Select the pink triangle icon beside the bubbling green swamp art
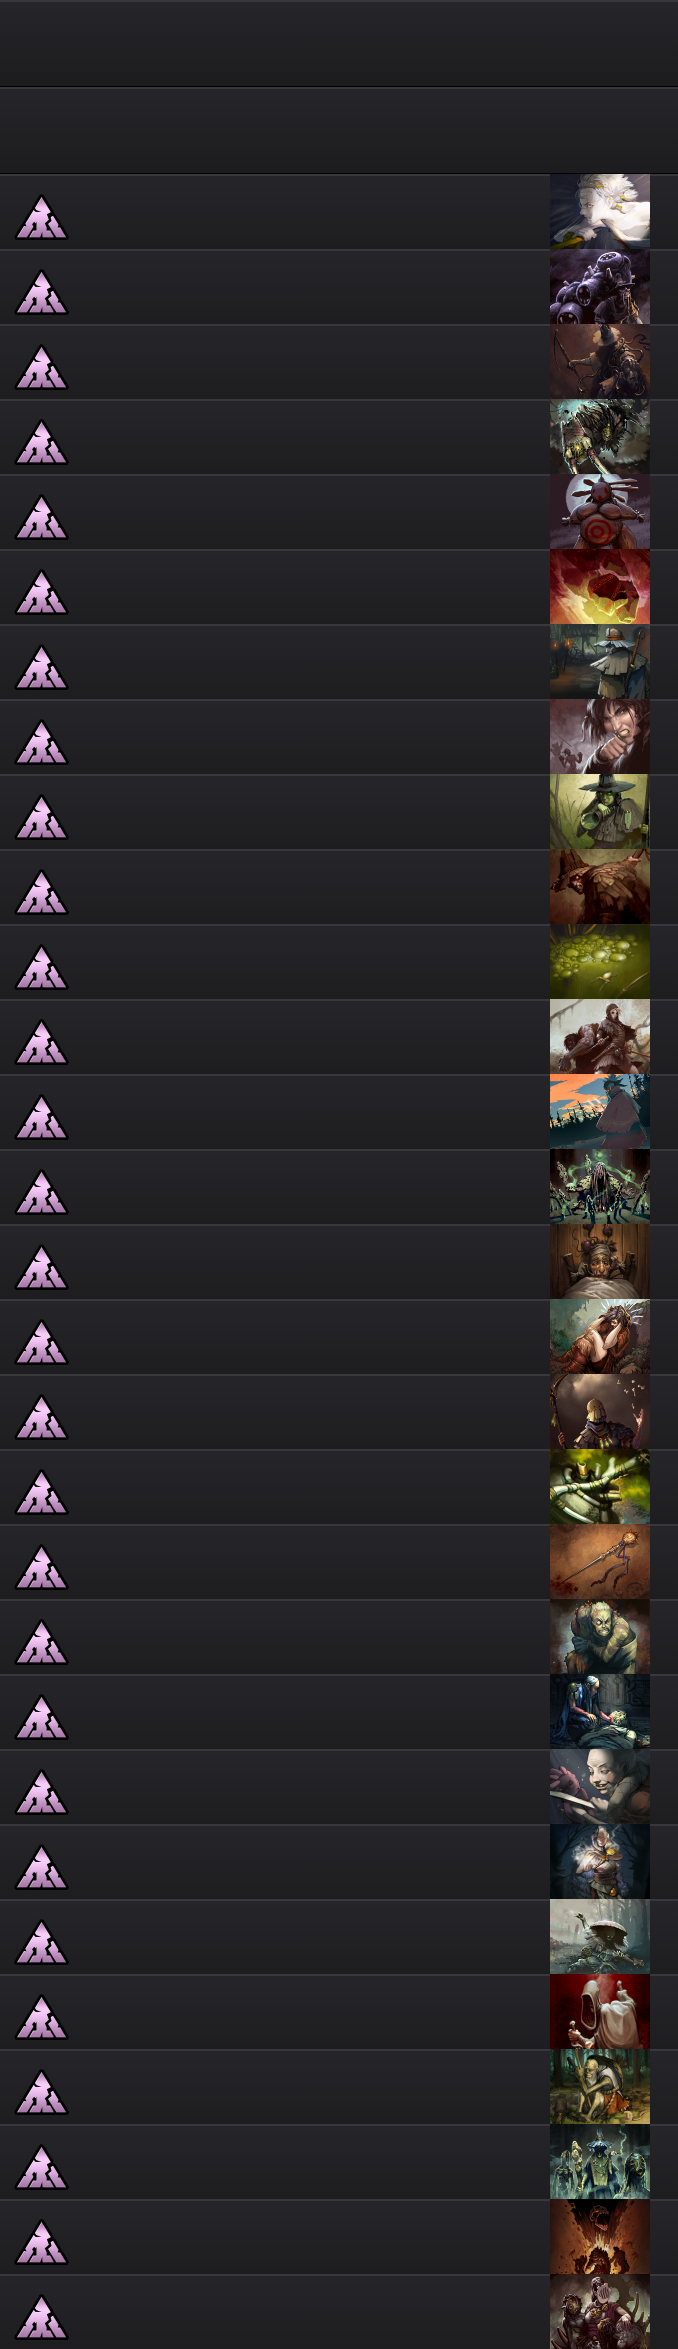678x2349 pixels. [41, 968]
